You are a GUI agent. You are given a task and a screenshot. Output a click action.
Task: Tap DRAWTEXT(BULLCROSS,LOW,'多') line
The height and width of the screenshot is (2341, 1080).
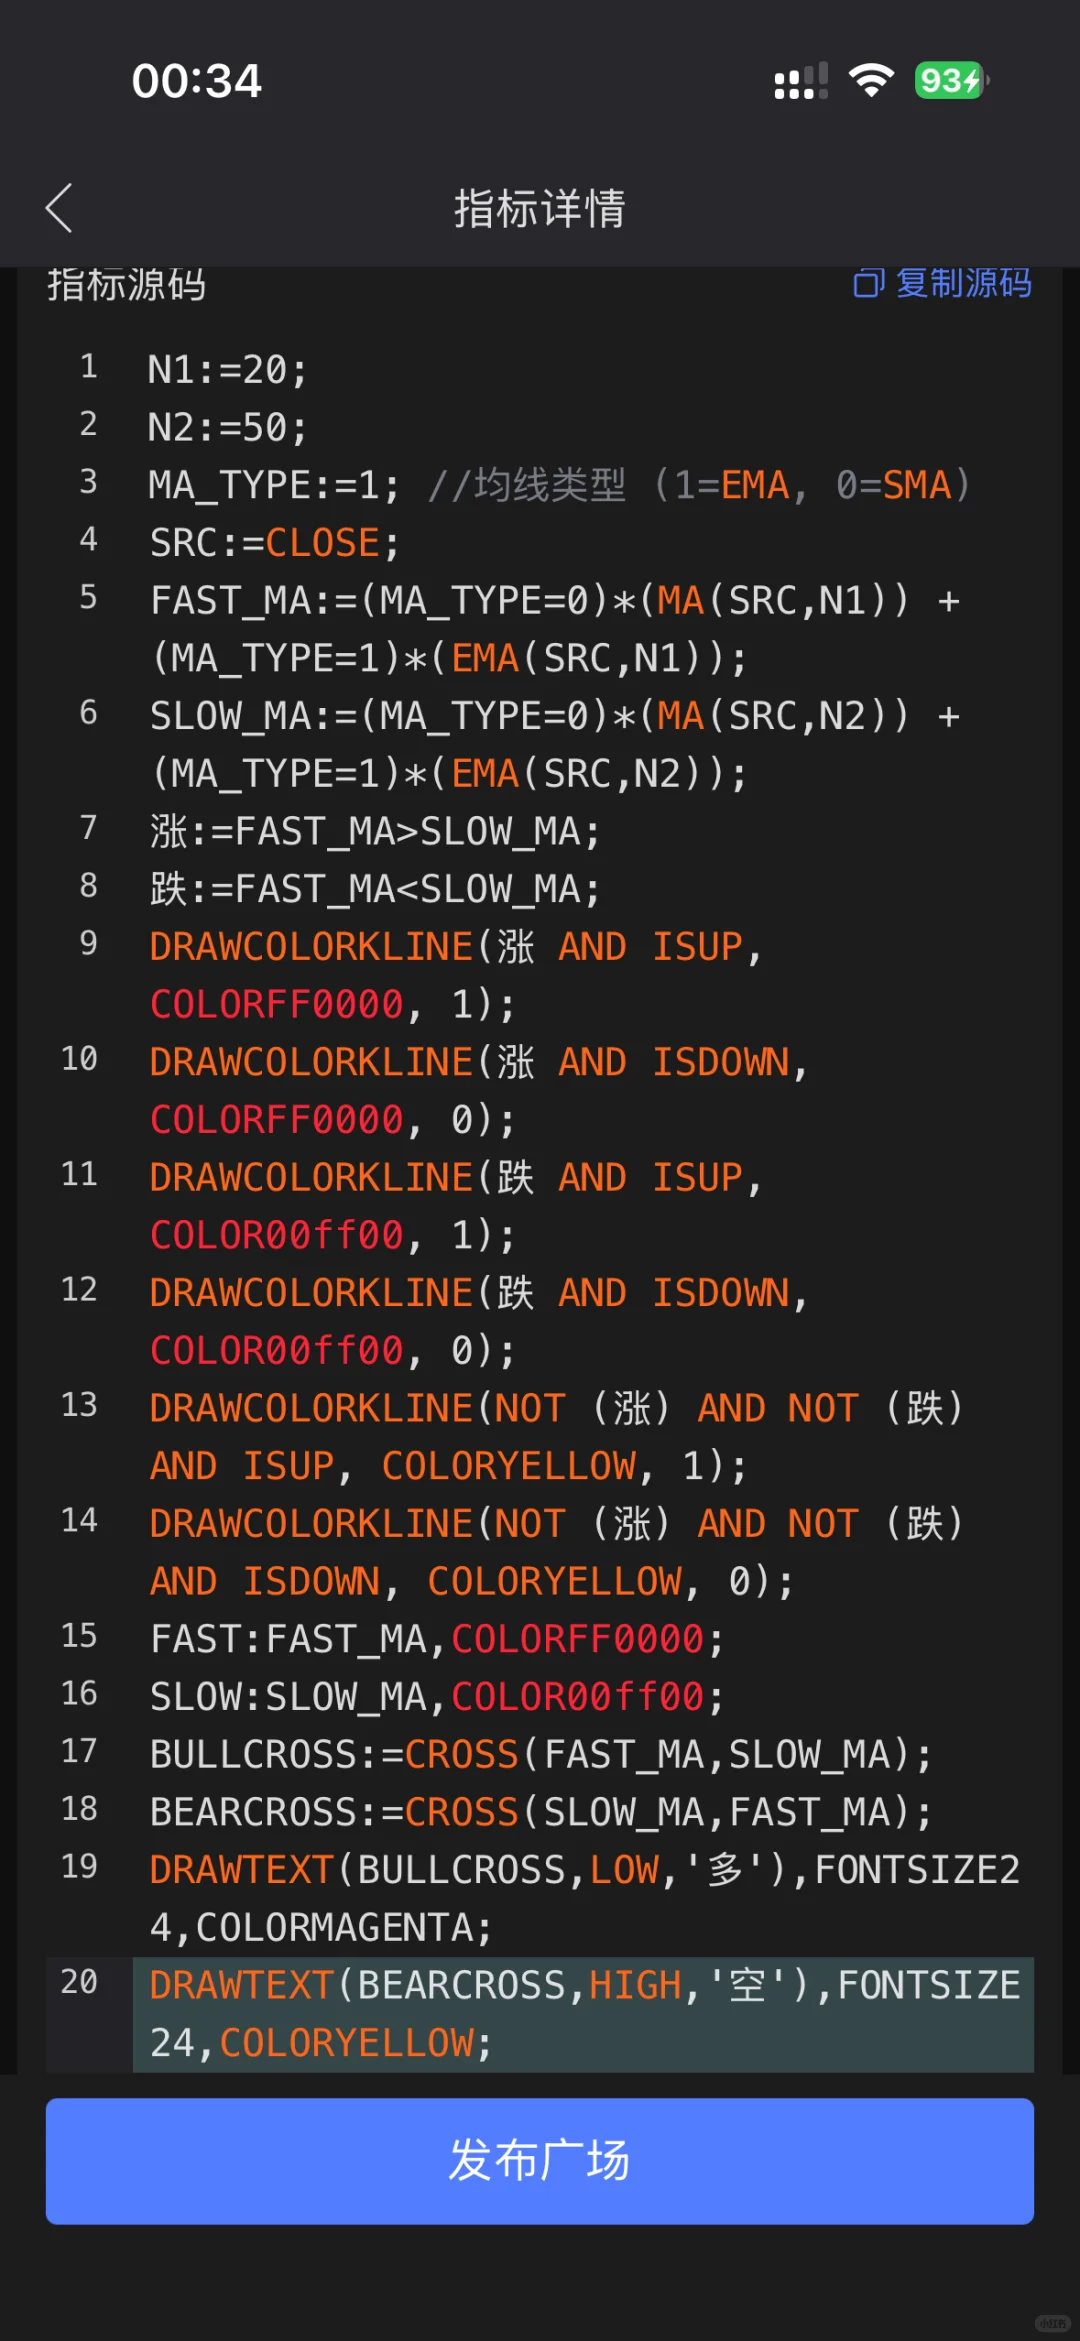(x=585, y=1899)
